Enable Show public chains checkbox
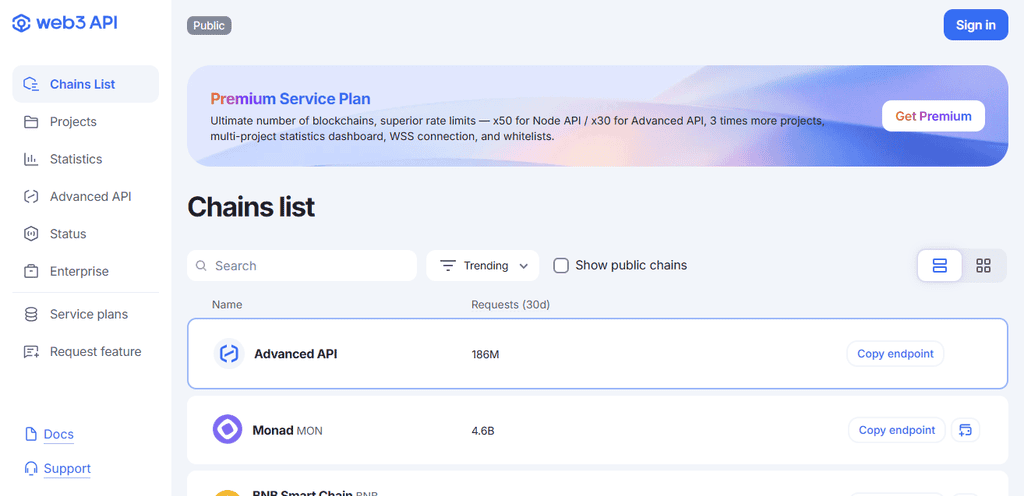The height and width of the screenshot is (496, 1024). tap(561, 266)
